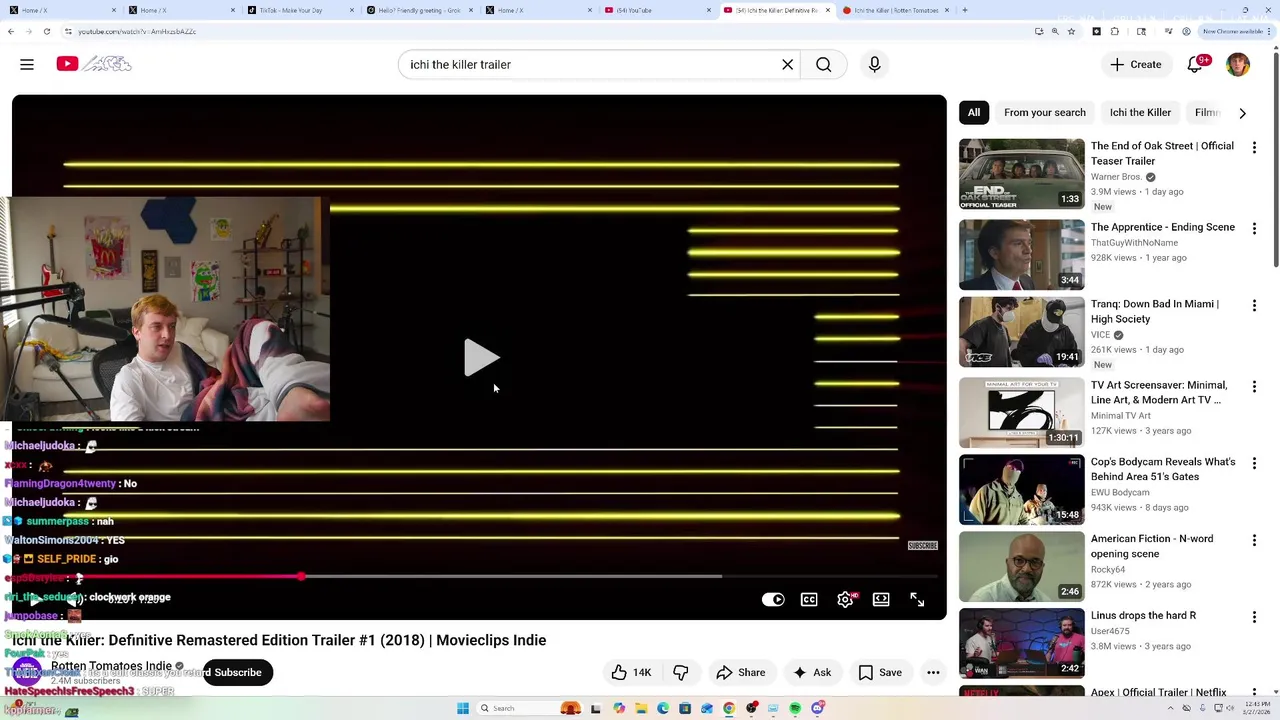The width and height of the screenshot is (1280, 720).
Task: Go back in the browser
Action: 11,31
